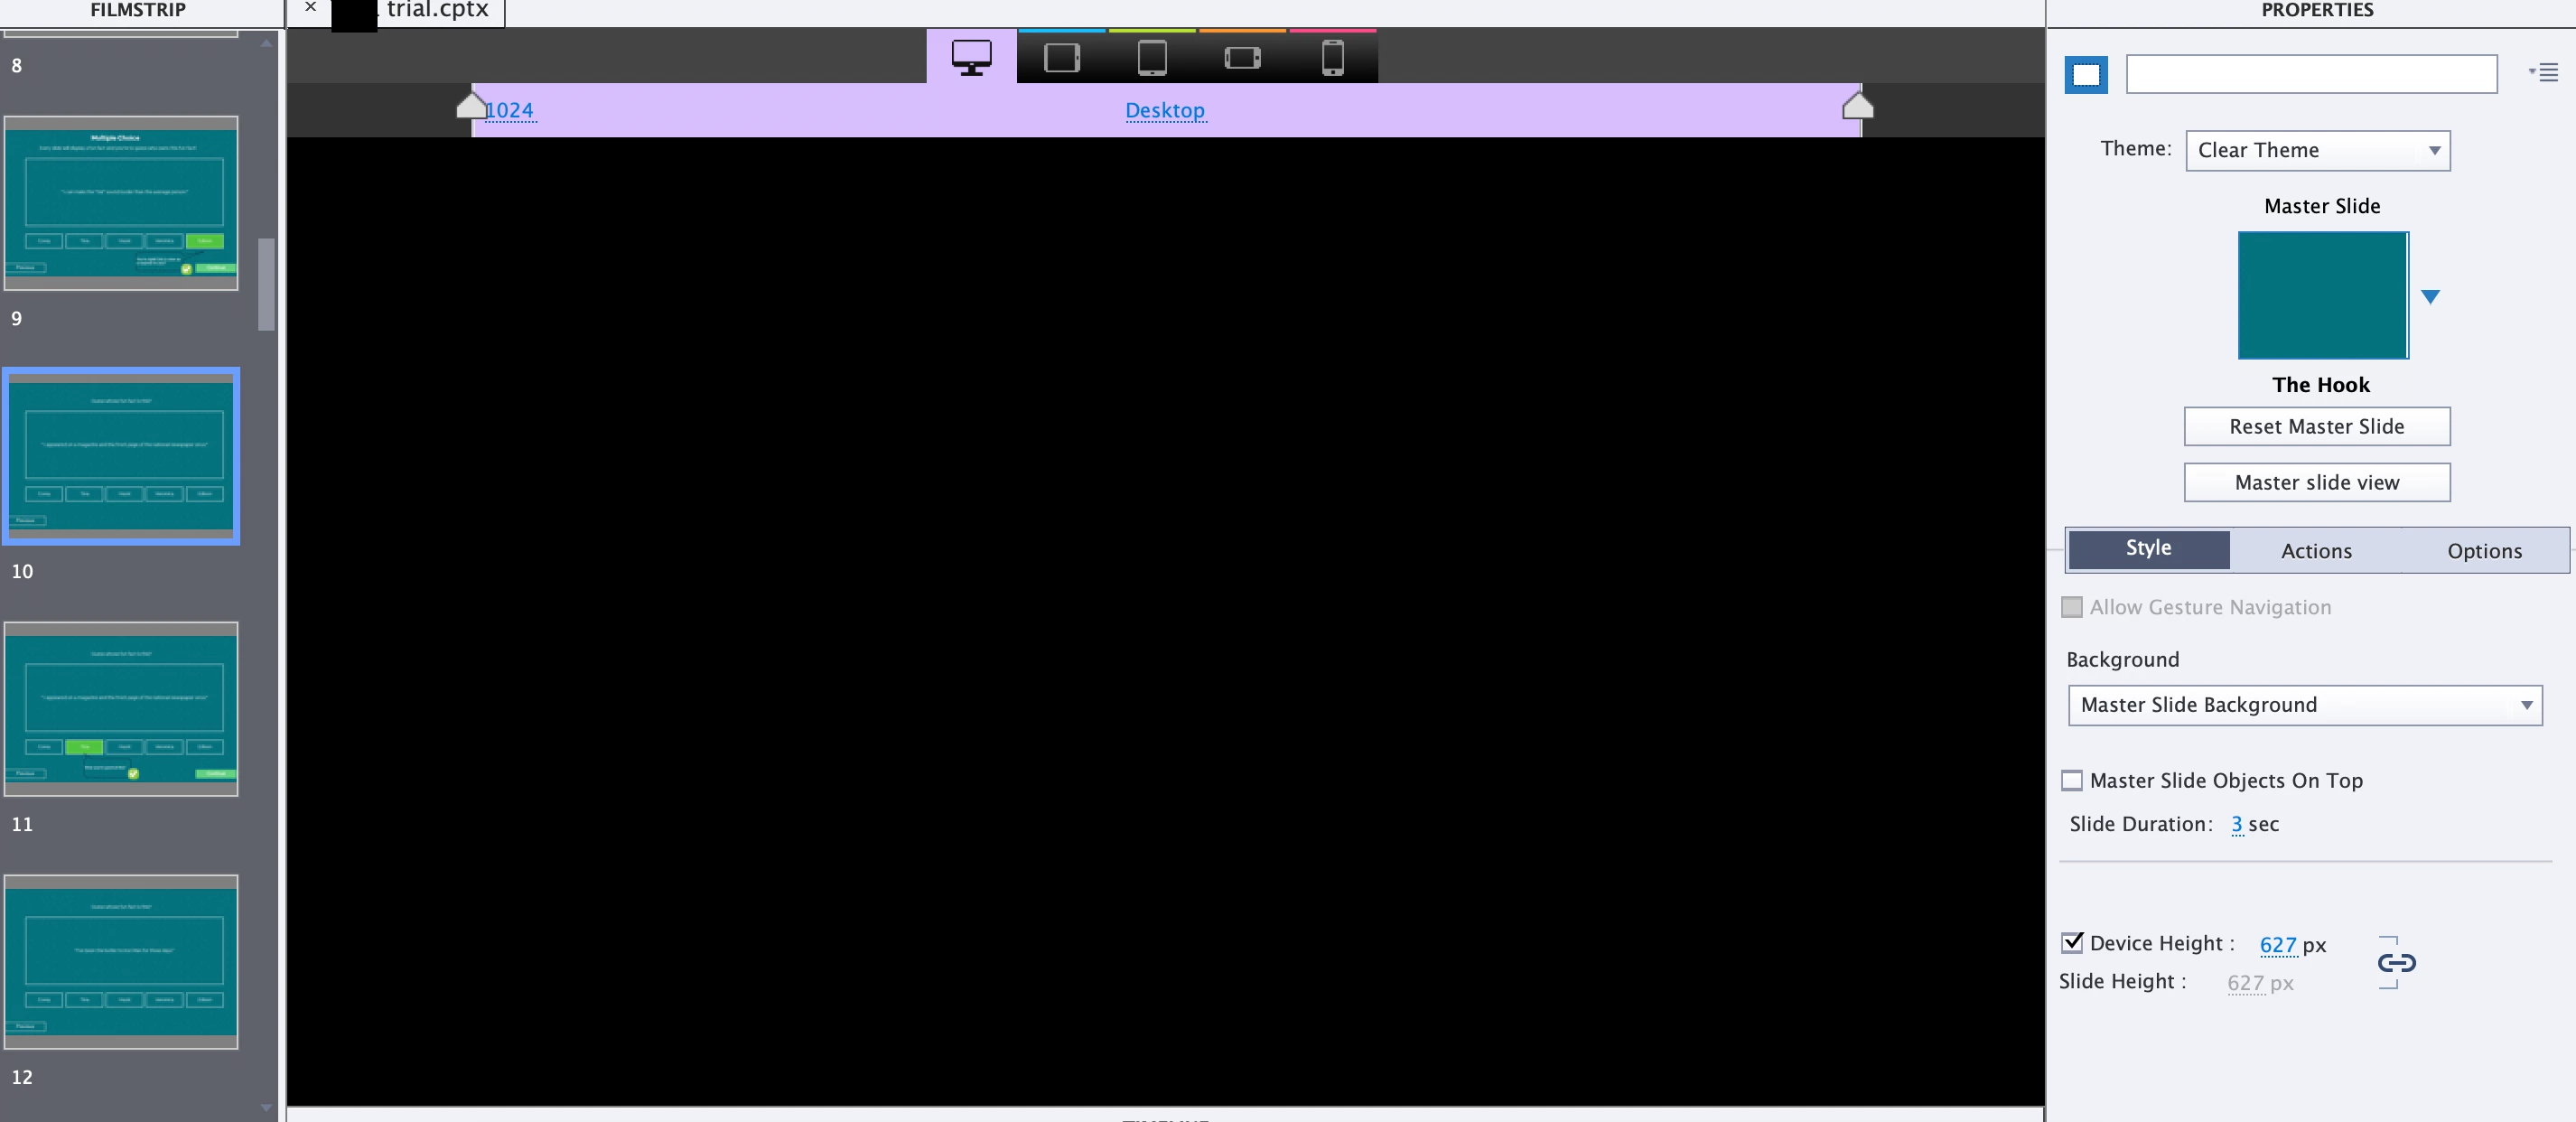The height and width of the screenshot is (1122, 2576).
Task: Switch to tablet portrait breakpoint icon
Action: tap(1152, 57)
